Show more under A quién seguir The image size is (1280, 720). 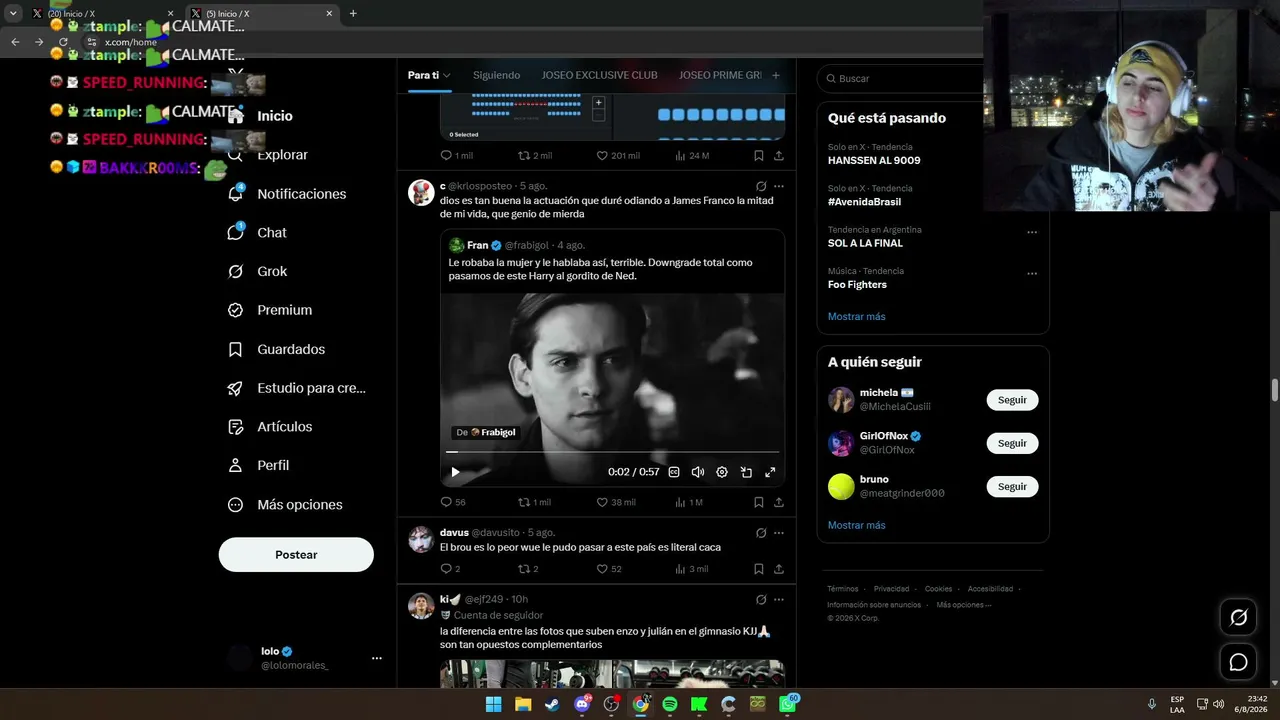(856, 525)
